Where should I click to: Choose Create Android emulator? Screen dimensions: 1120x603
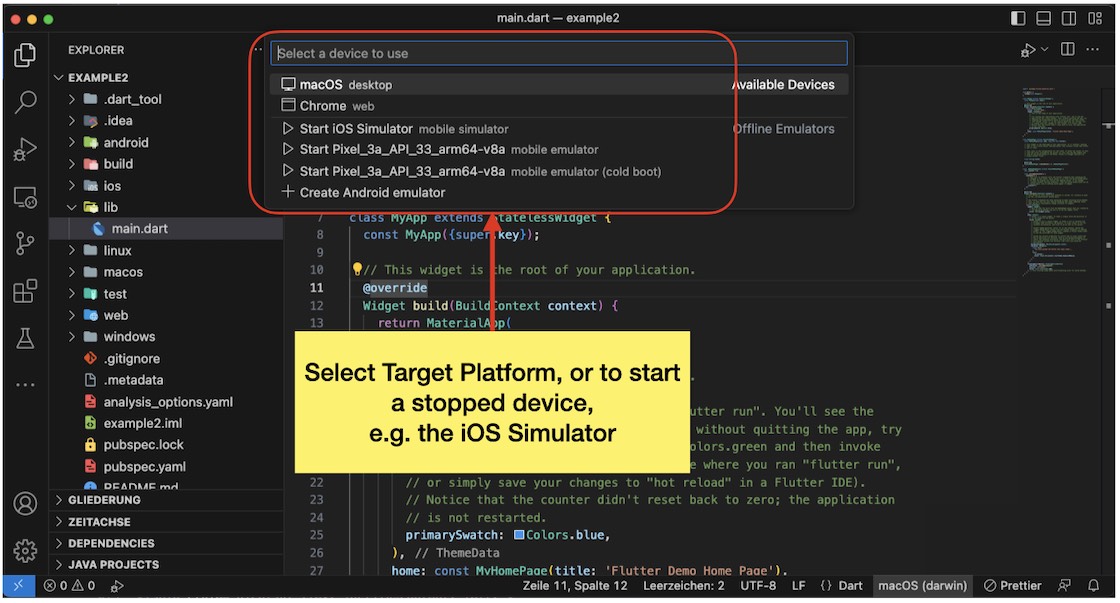[559, 192]
